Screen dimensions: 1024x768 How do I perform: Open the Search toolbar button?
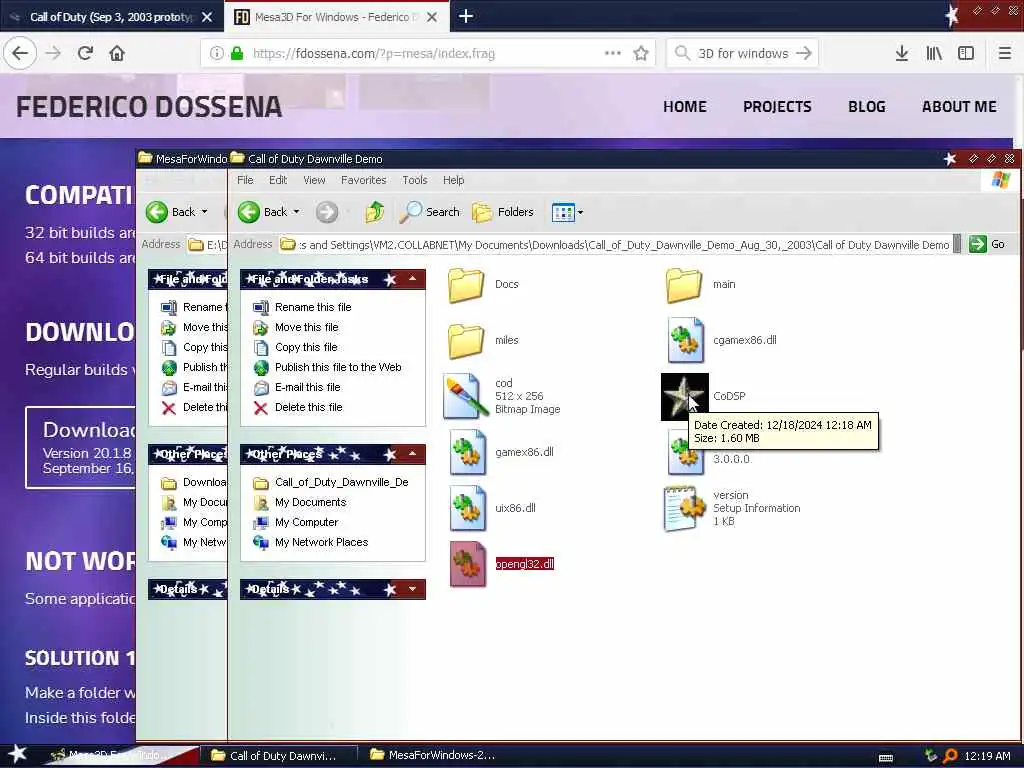430,212
